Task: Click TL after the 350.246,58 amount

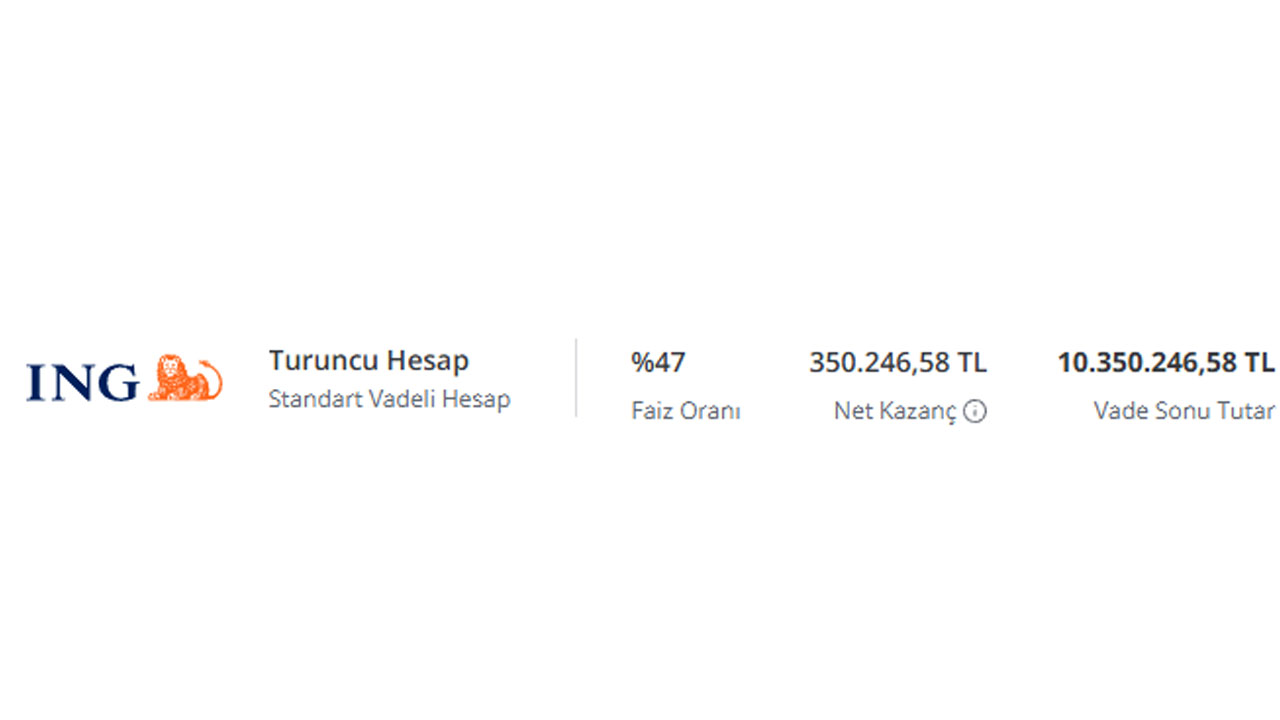Action: pyautogui.click(x=971, y=362)
